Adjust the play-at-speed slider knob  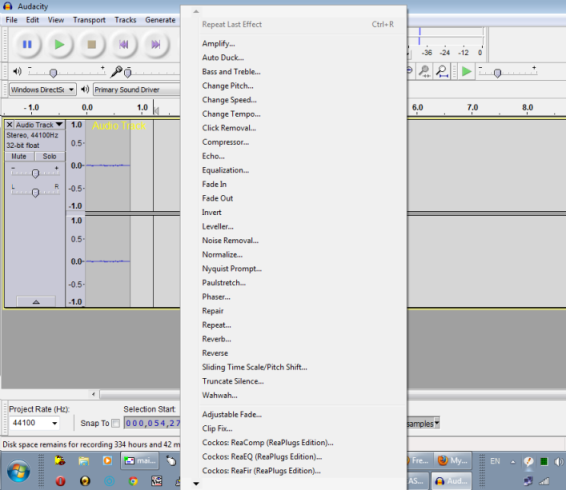(497, 73)
